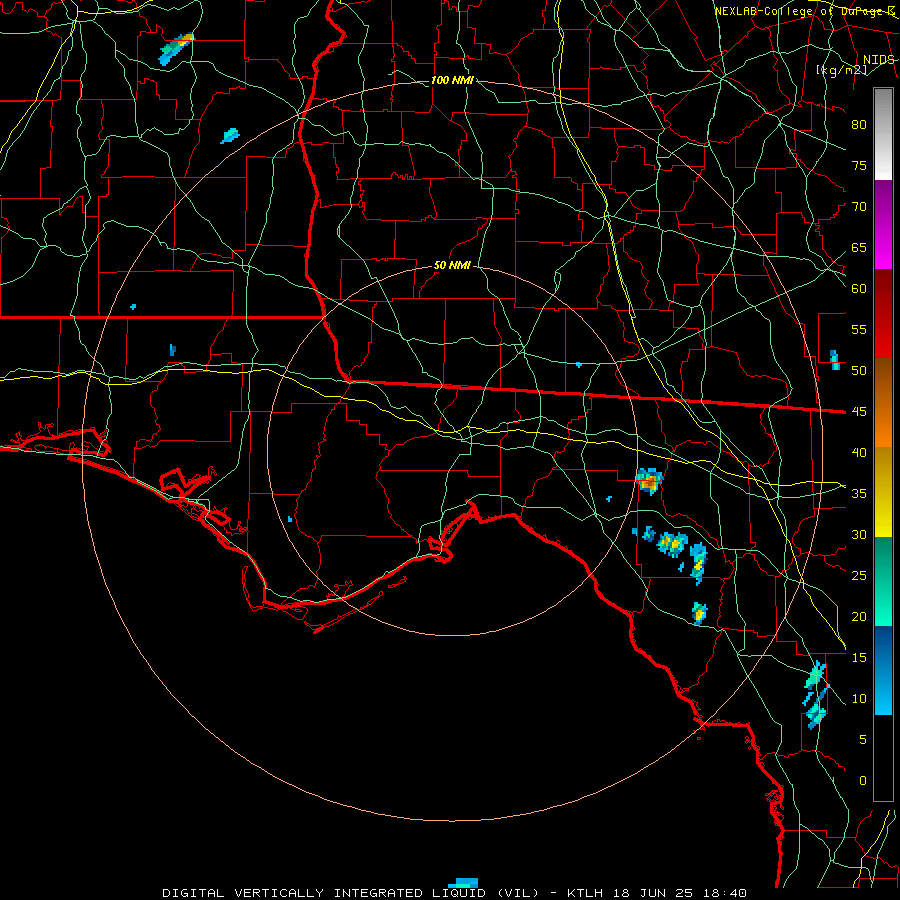Click the scale value "30"
Viewport: 900px width, 900px height.
pos(859,534)
